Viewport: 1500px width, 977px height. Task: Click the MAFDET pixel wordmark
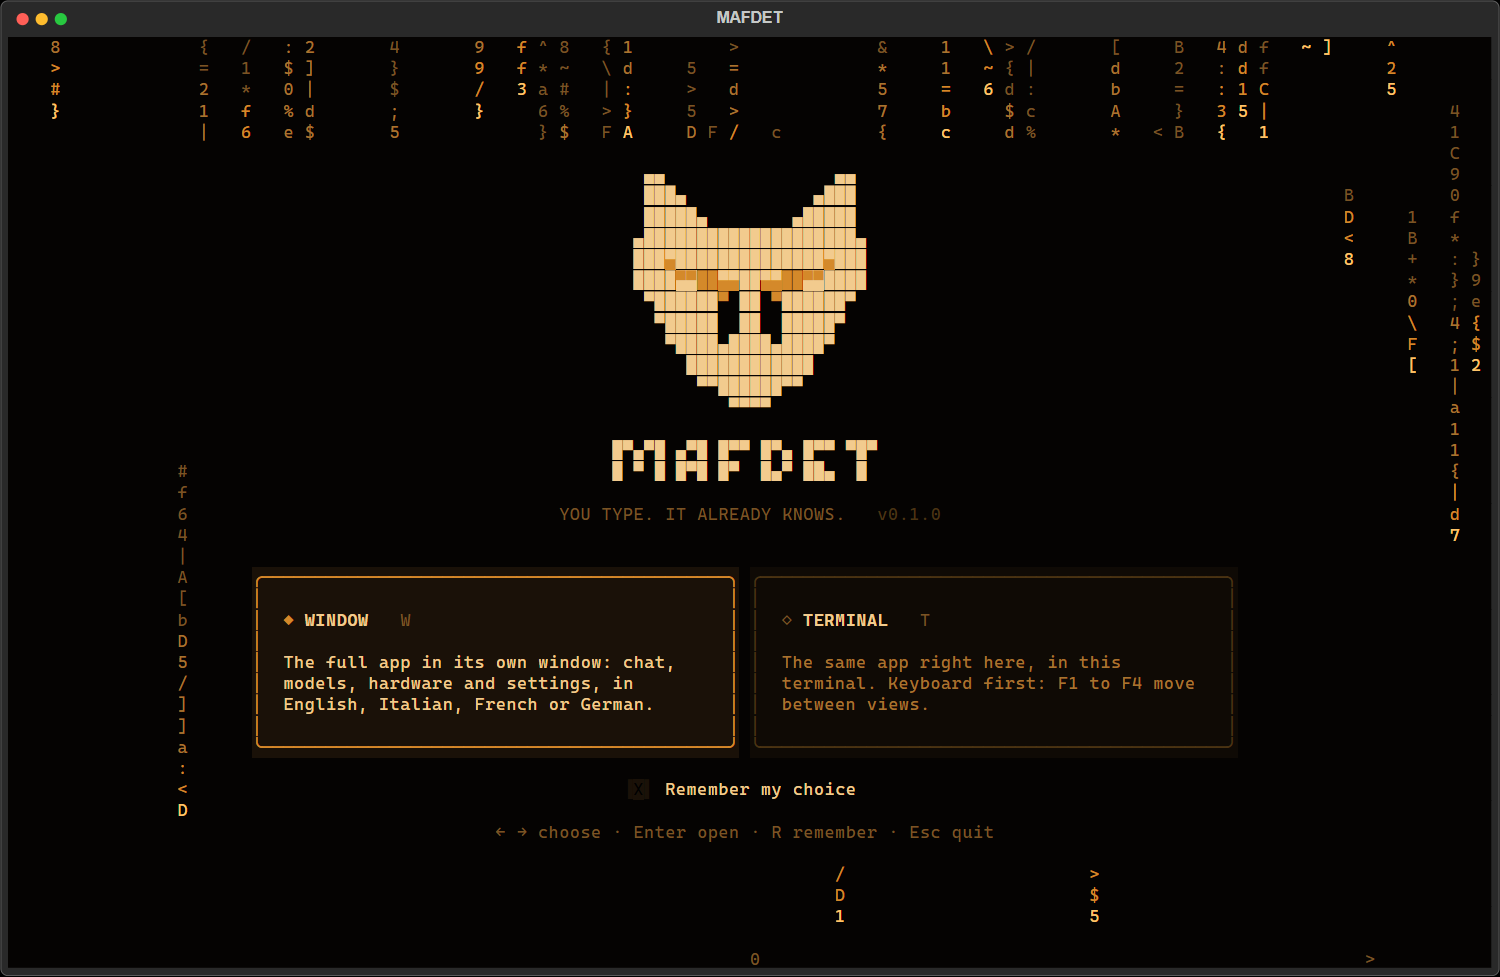(745, 461)
